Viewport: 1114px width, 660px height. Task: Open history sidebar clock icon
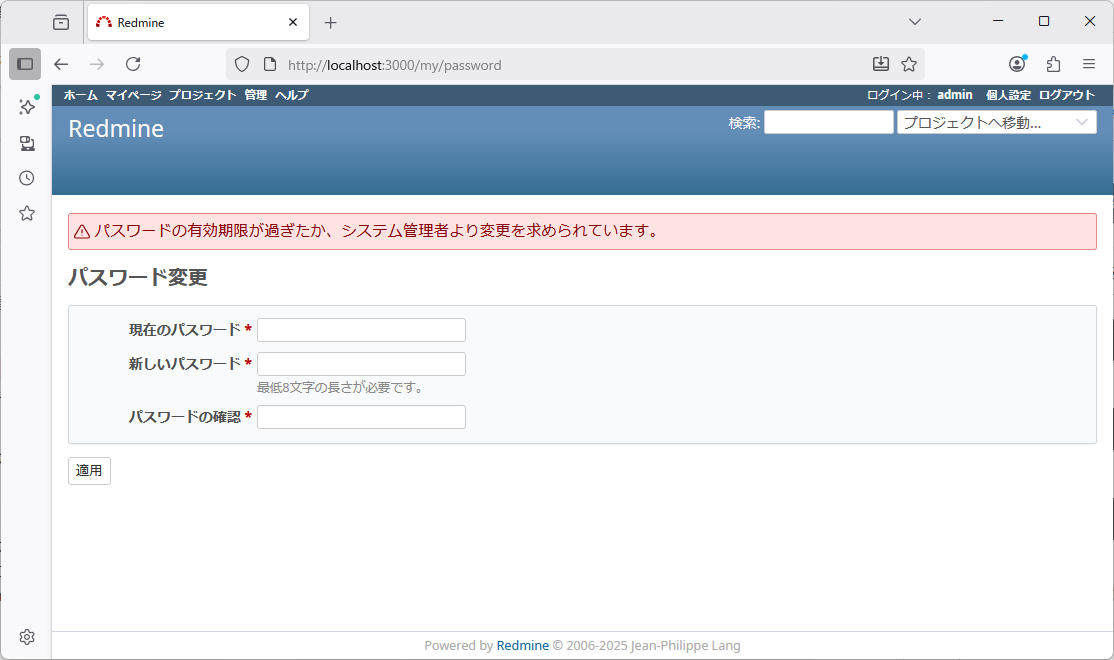click(27, 178)
